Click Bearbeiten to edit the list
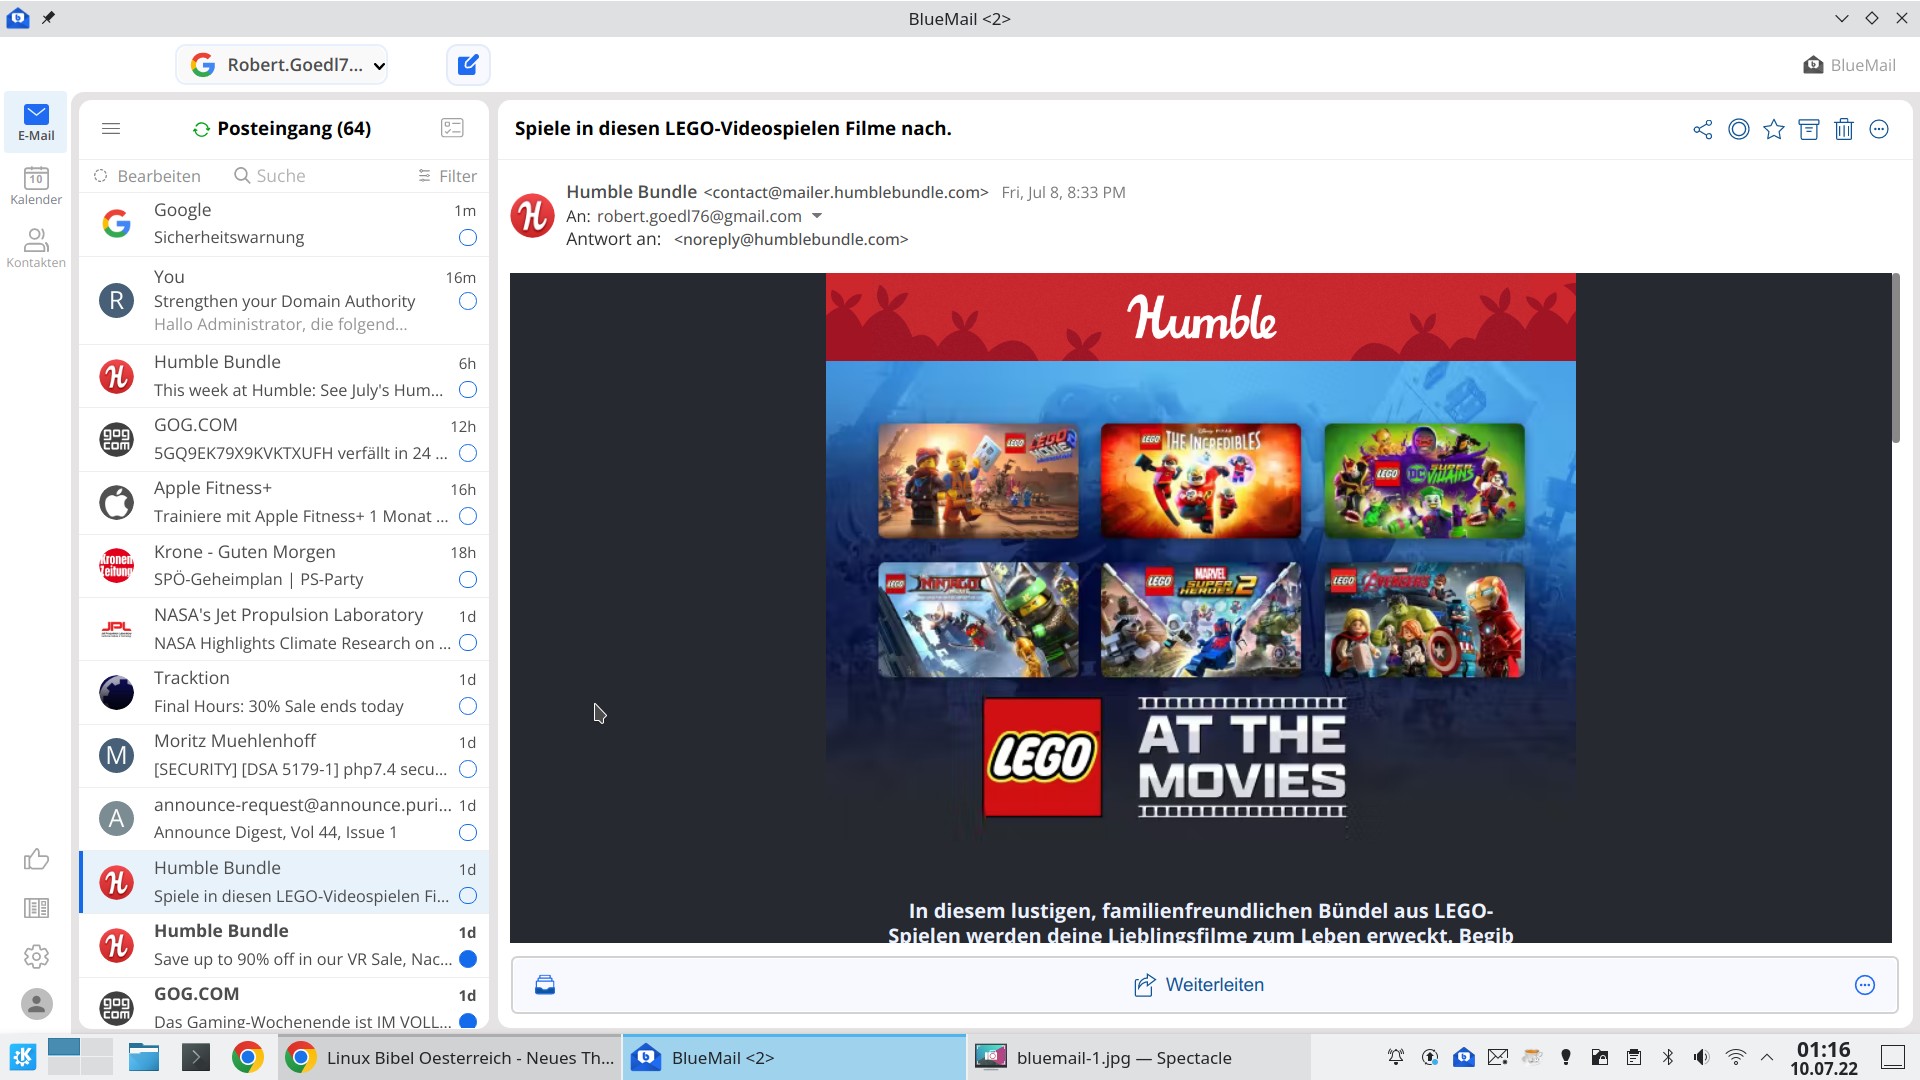The image size is (1920, 1080). [x=148, y=176]
